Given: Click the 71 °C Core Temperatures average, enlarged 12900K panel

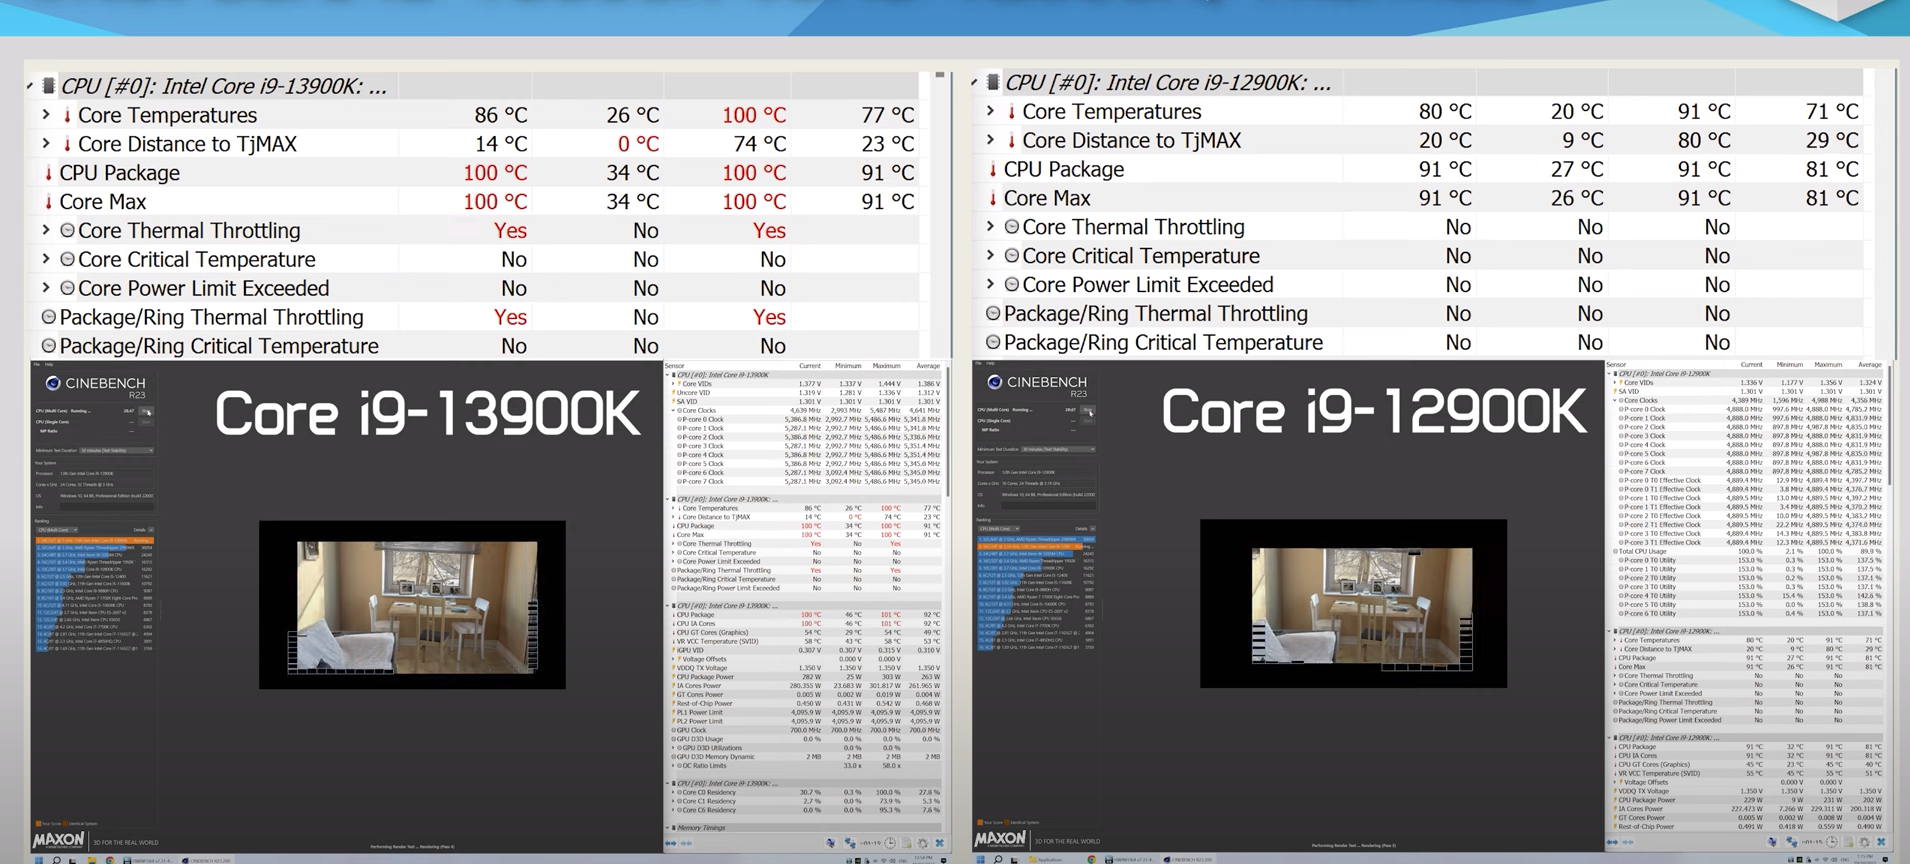Looking at the screenshot, I should (x=1832, y=111).
